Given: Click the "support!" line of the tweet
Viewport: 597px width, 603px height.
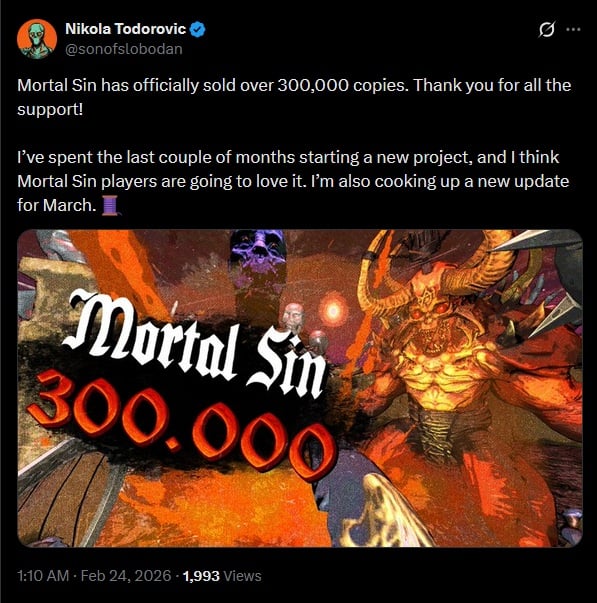Looking at the screenshot, I should click(x=50, y=110).
